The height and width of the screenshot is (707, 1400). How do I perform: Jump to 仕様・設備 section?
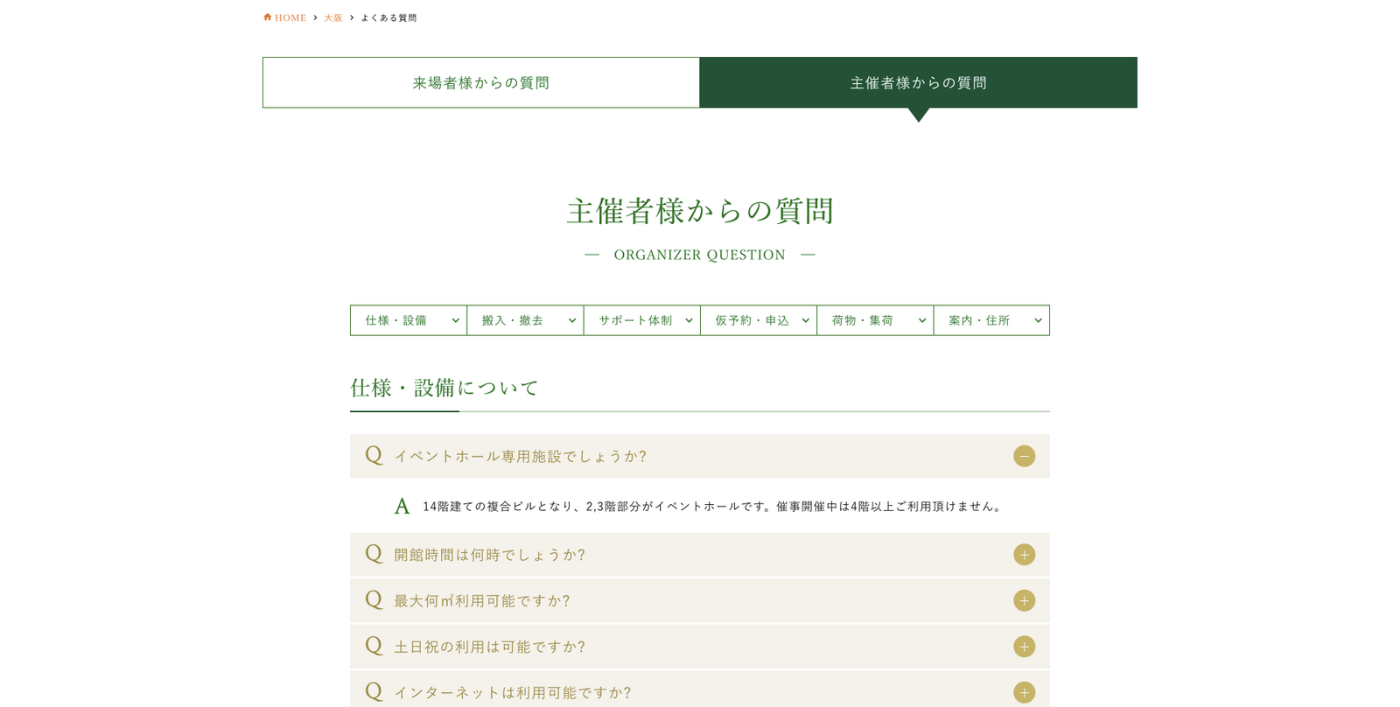point(408,320)
